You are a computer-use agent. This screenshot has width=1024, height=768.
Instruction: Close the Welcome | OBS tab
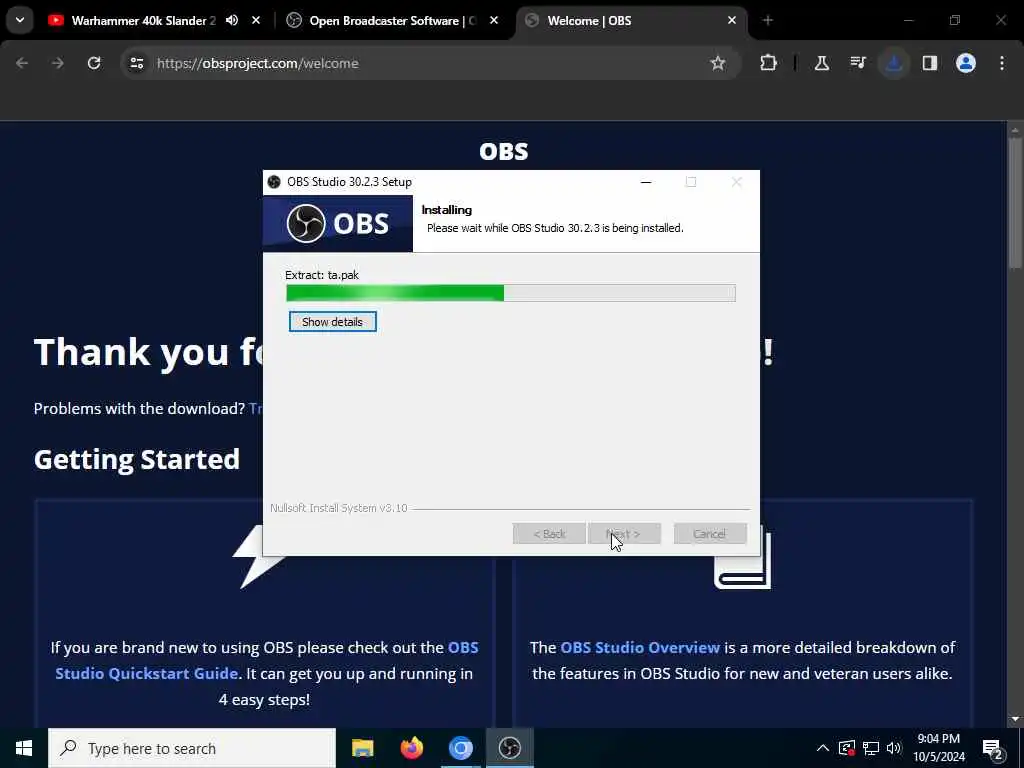(732, 21)
